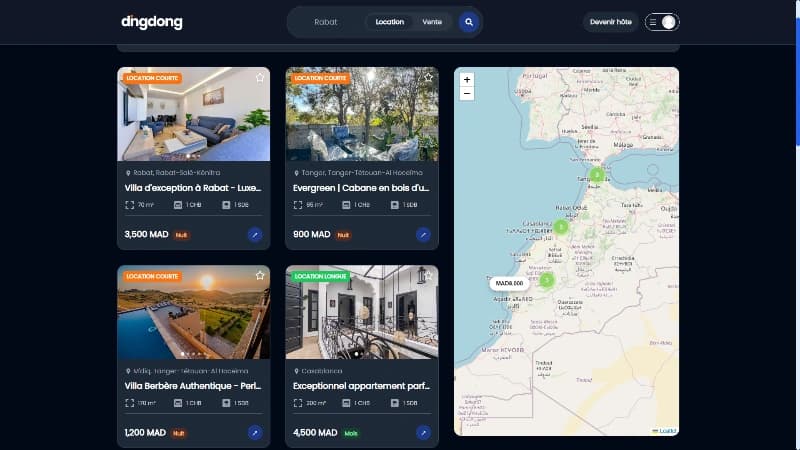800x450 pixels.
Task: Star the Evergreen Cabane en bois listing
Action: [x=428, y=77]
